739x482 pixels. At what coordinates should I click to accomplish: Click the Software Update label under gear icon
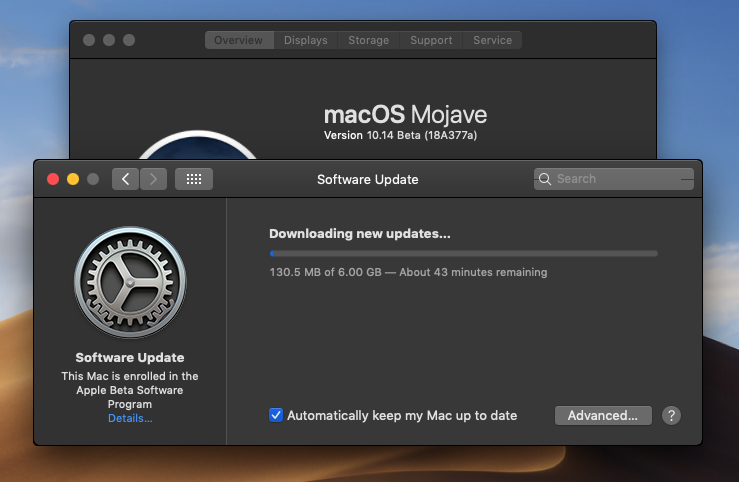(x=130, y=358)
